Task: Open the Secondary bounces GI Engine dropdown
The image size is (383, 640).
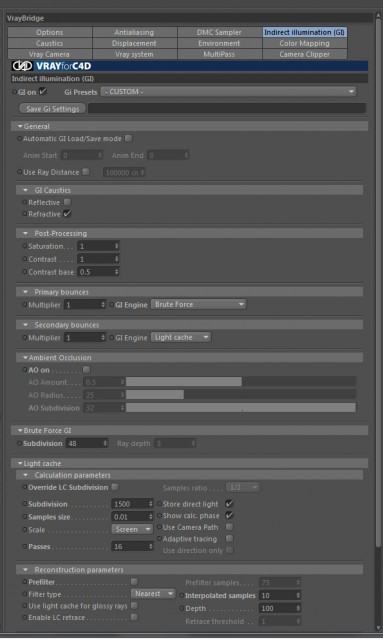Action: [181, 338]
